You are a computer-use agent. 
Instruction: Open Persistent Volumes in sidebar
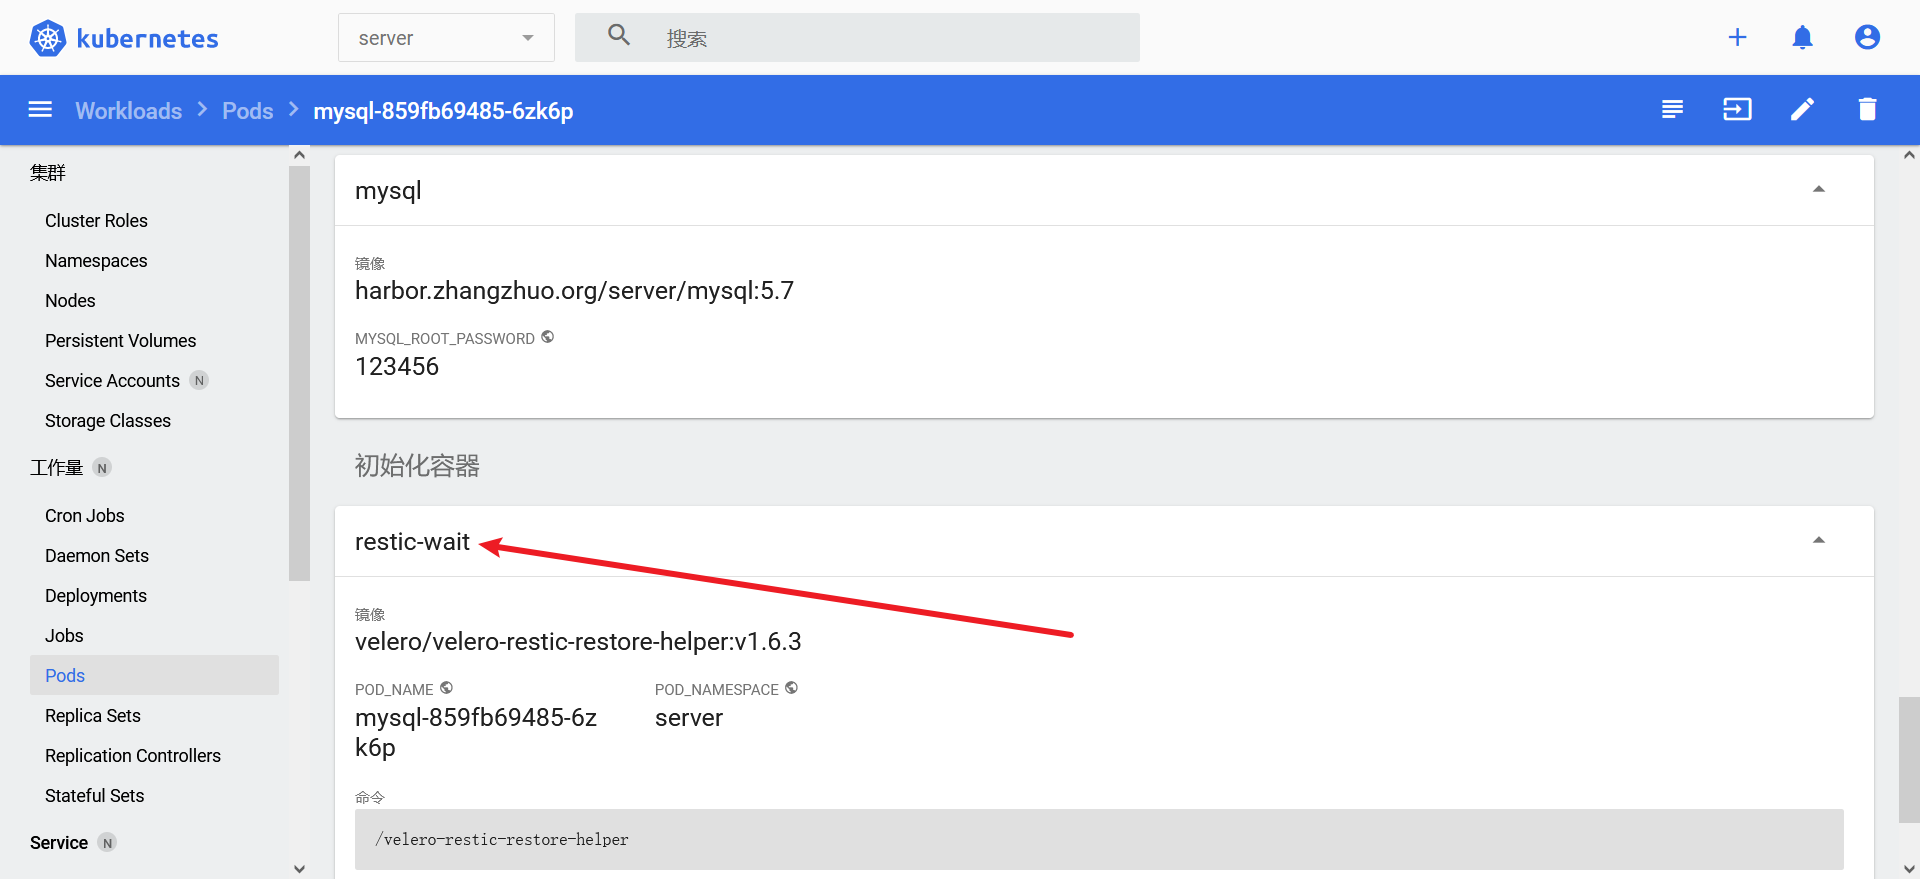[x=120, y=340]
